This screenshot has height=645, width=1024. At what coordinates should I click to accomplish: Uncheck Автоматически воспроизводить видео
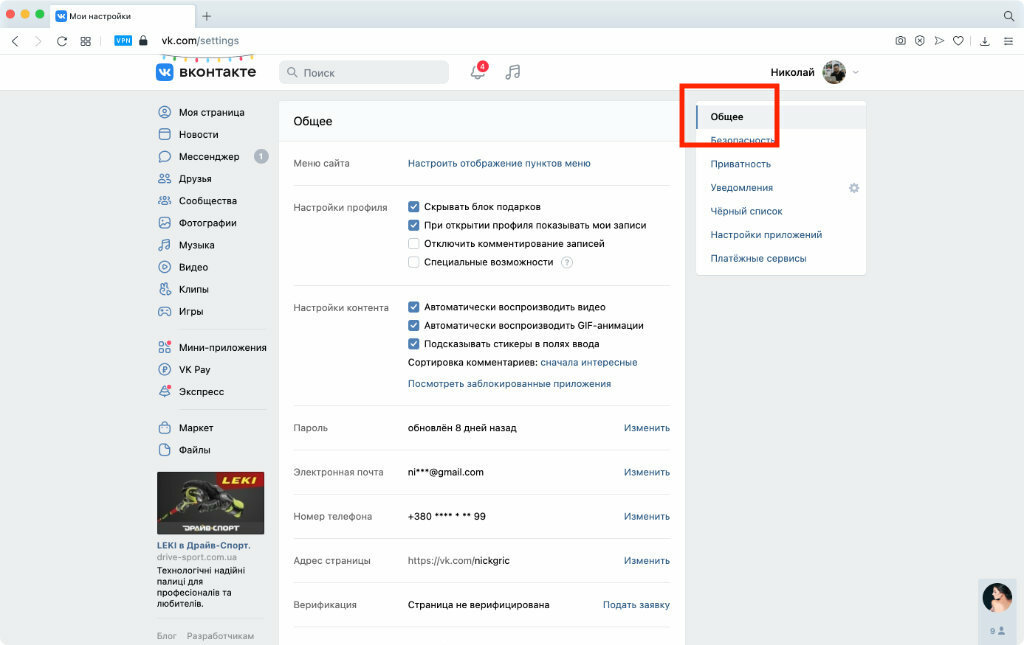[413, 307]
